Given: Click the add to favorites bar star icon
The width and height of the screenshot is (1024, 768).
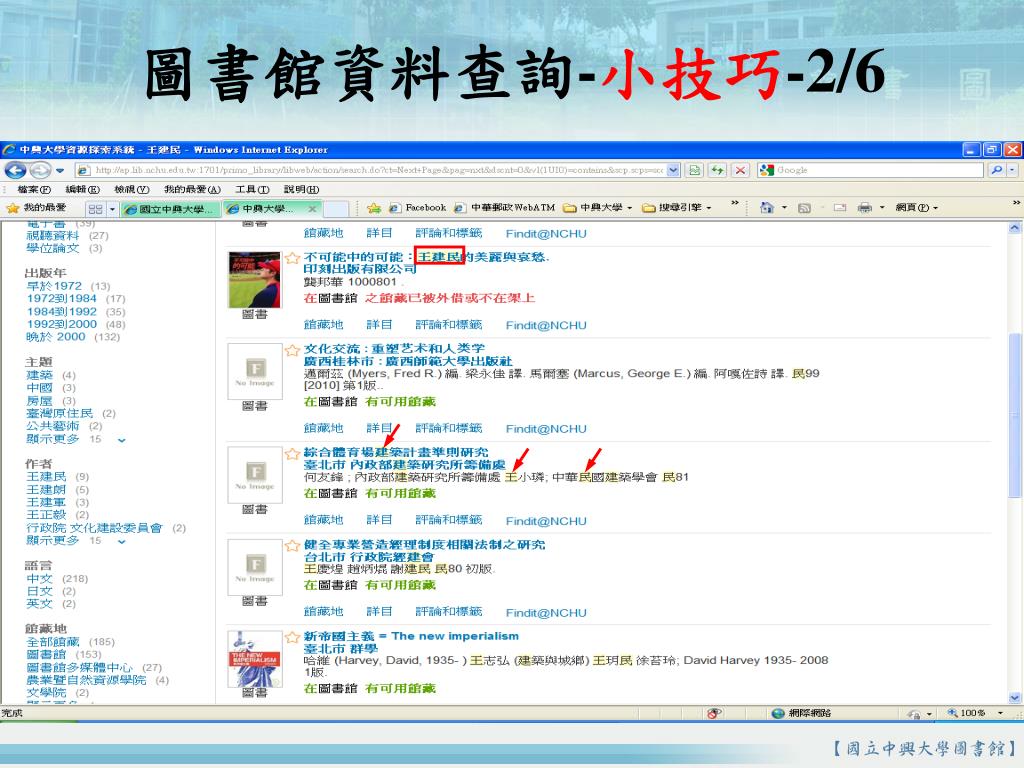Looking at the screenshot, I should tap(374, 208).
